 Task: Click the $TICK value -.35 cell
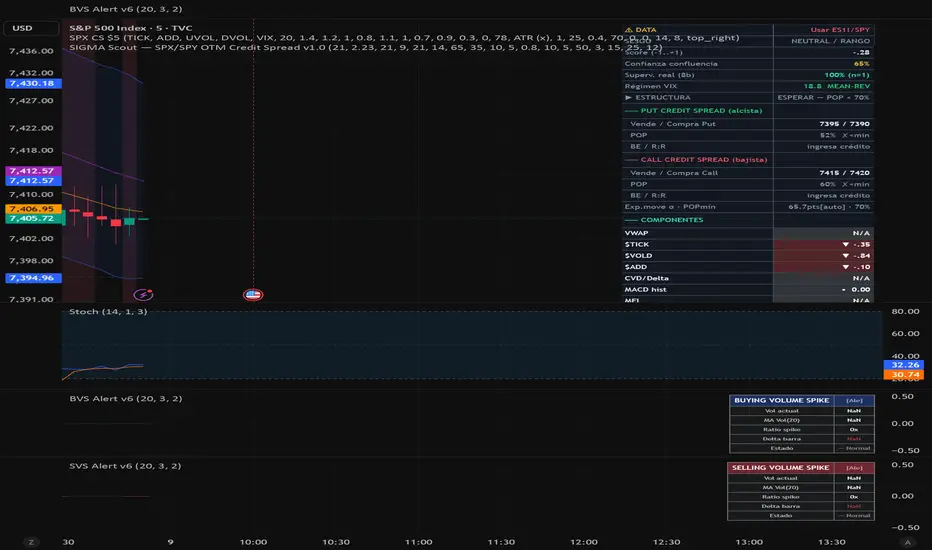[823, 244]
